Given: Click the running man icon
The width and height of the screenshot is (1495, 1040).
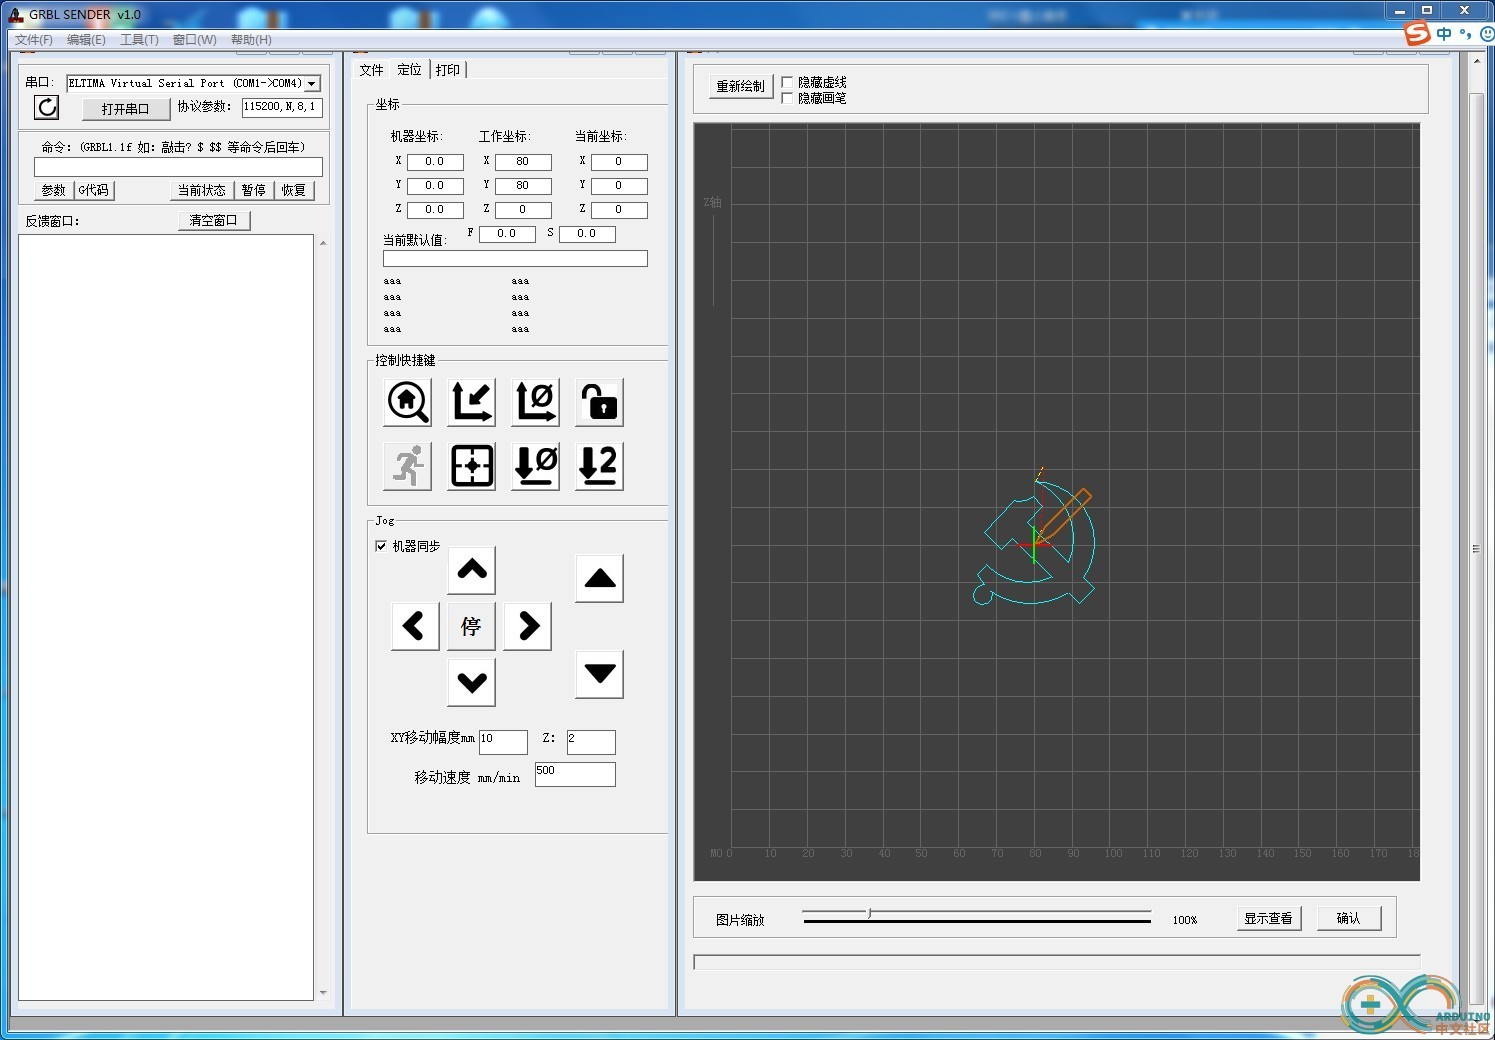Looking at the screenshot, I should (408, 466).
